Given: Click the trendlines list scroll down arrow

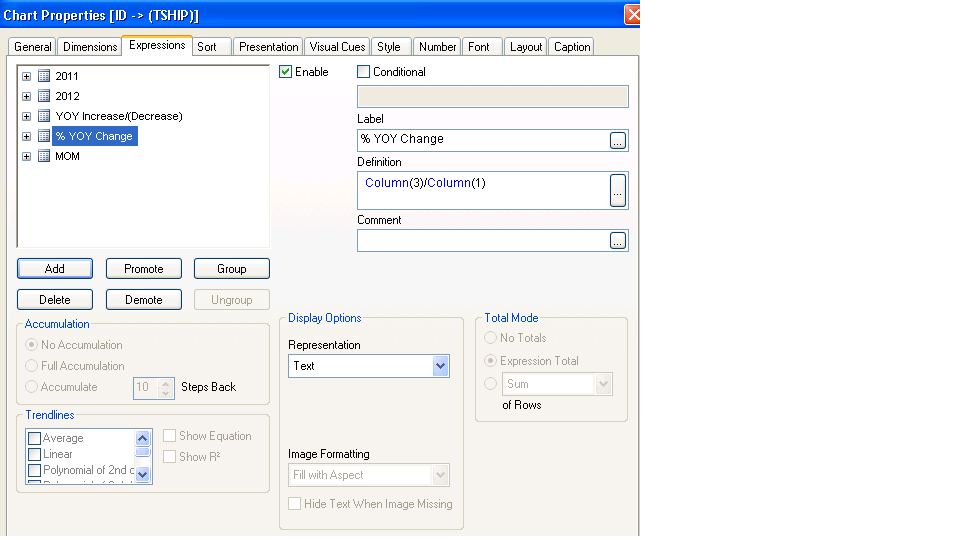Looking at the screenshot, I should (x=143, y=474).
